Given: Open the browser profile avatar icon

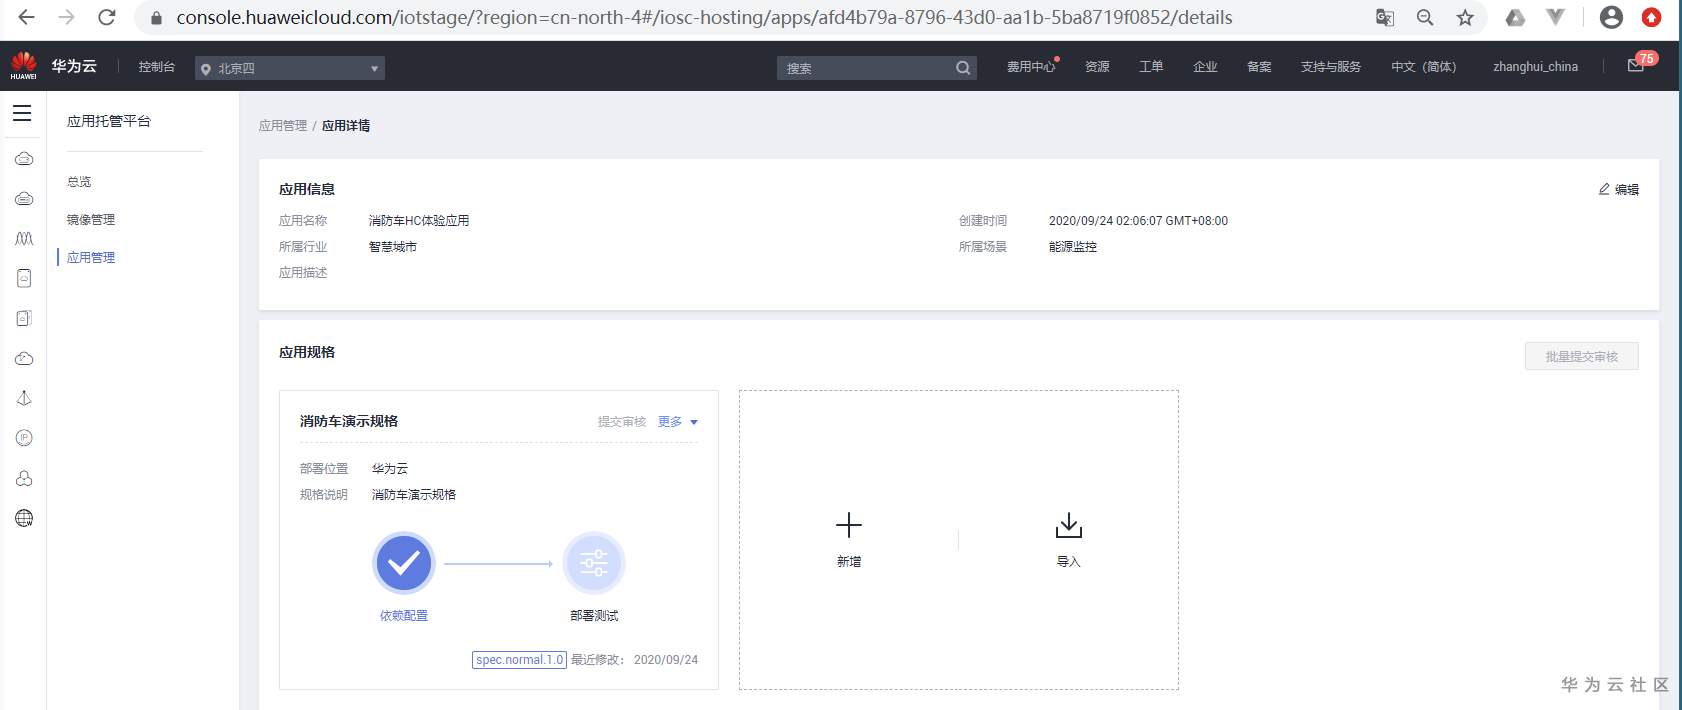Looking at the screenshot, I should [1611, 17].
